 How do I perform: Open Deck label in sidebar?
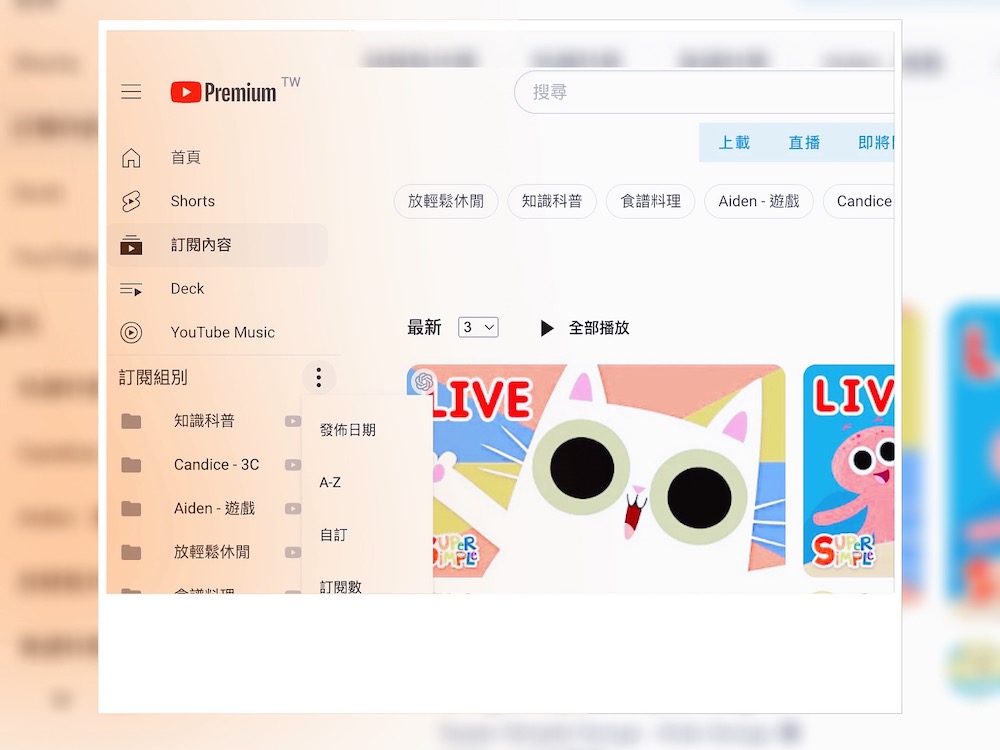[x=188, y=289]
